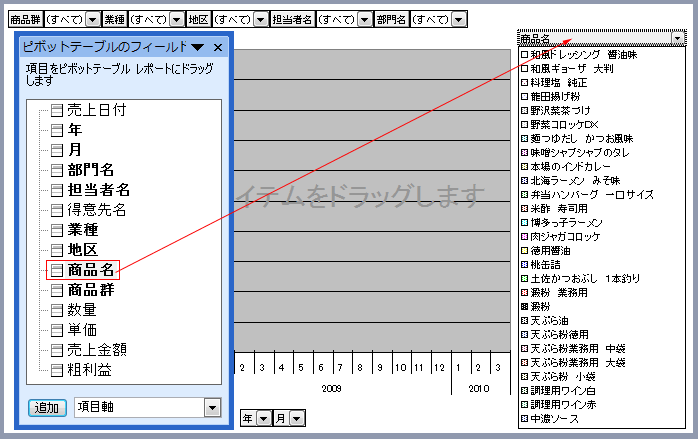Open the field list panel options arrow

coord(198,47)
